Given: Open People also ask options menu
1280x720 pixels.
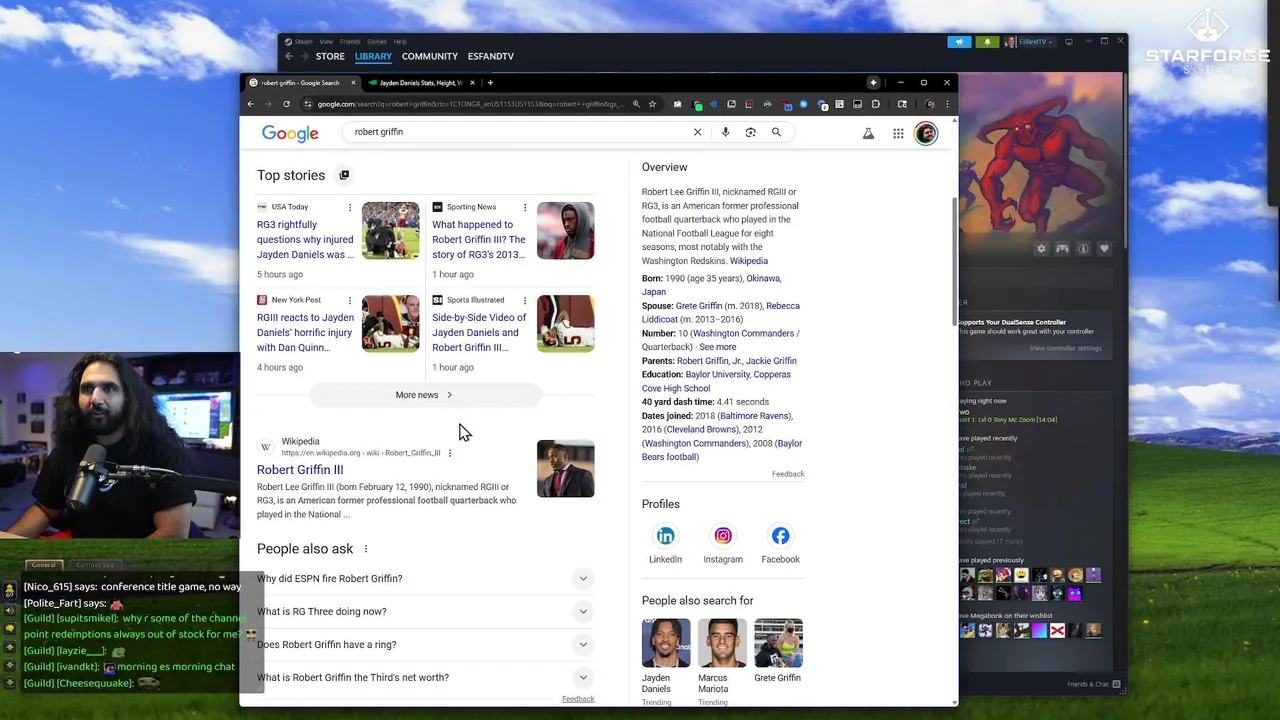Looking at the screenshot, I should tap(365, 549).
